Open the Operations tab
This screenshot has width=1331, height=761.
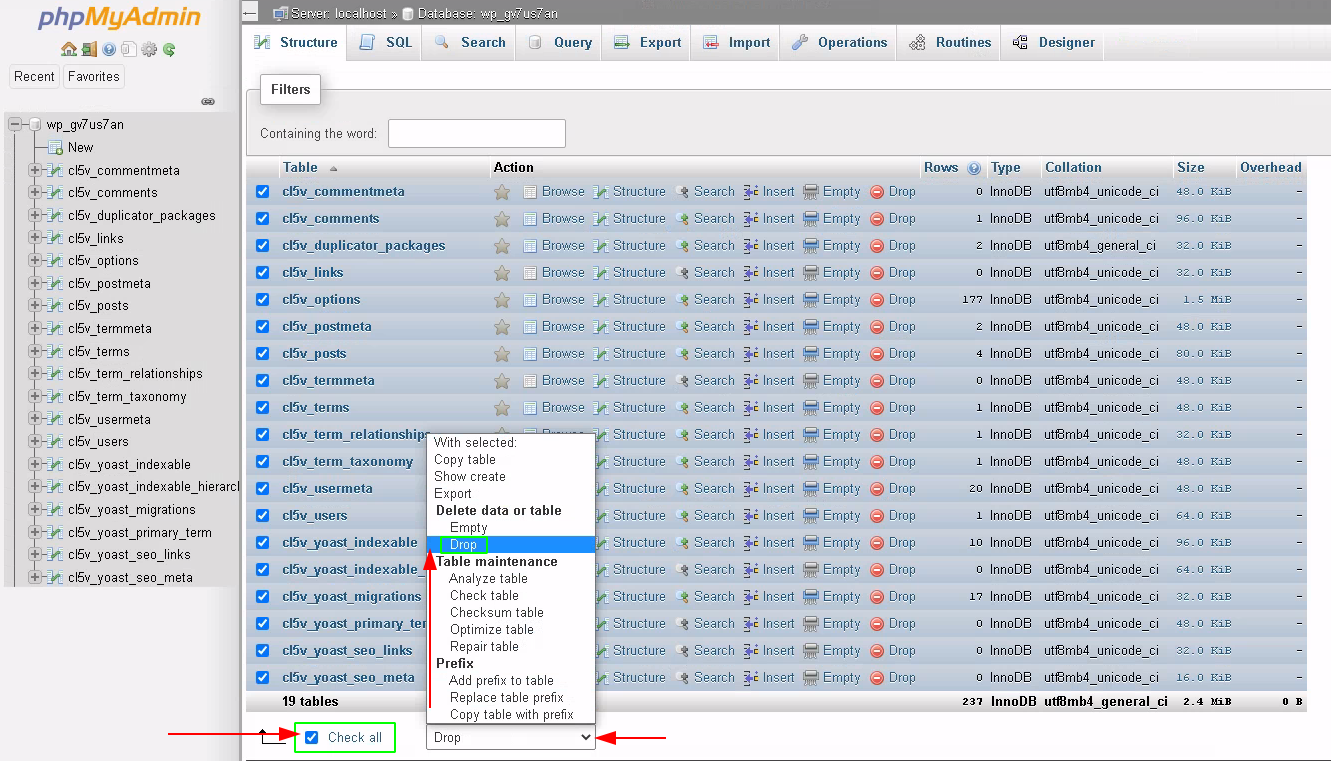[x=839, y=43]
